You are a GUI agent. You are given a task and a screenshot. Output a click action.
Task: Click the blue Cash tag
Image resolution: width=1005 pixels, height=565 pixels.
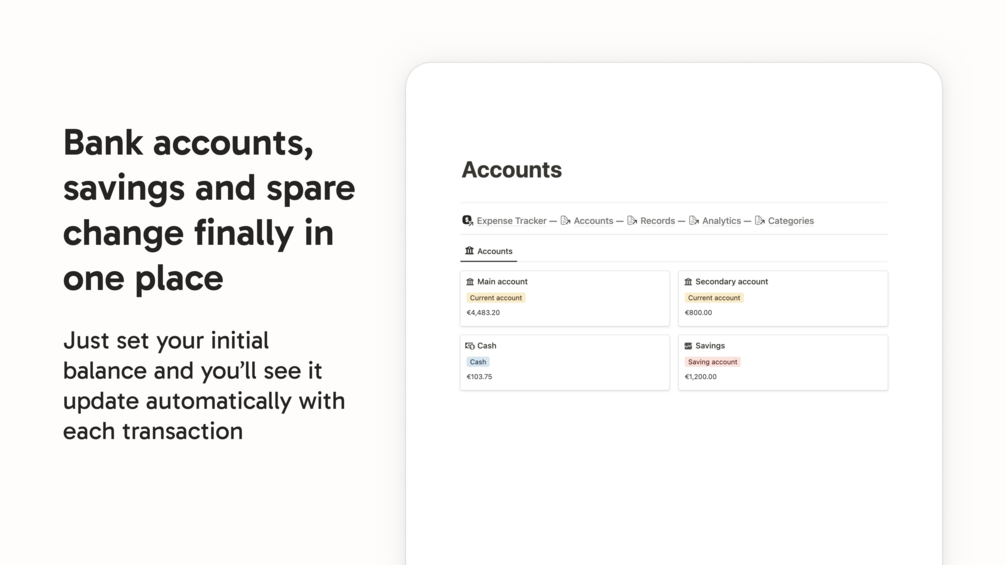[478, 362]
